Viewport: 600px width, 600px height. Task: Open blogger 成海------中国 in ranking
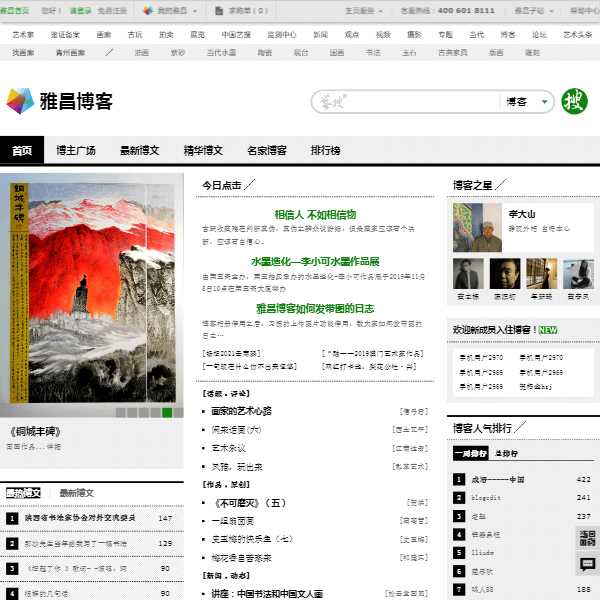498,479
